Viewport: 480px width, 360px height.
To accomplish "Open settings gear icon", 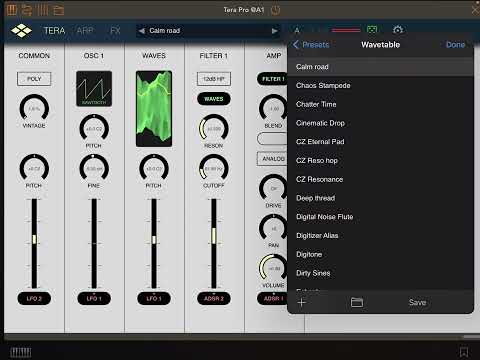I will (398, 30).
